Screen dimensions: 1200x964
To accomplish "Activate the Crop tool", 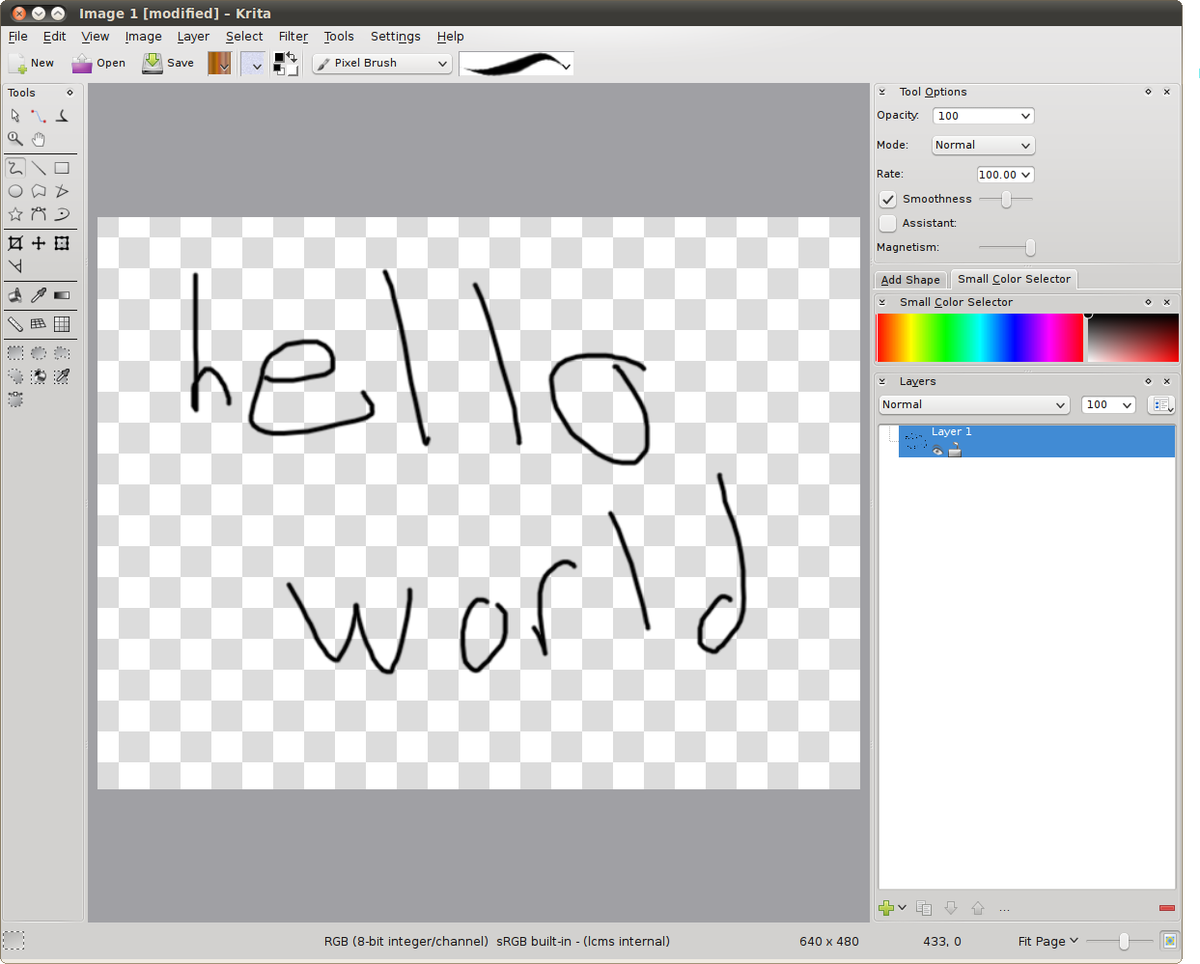I will pyautogui.click(x=15, y=243).
